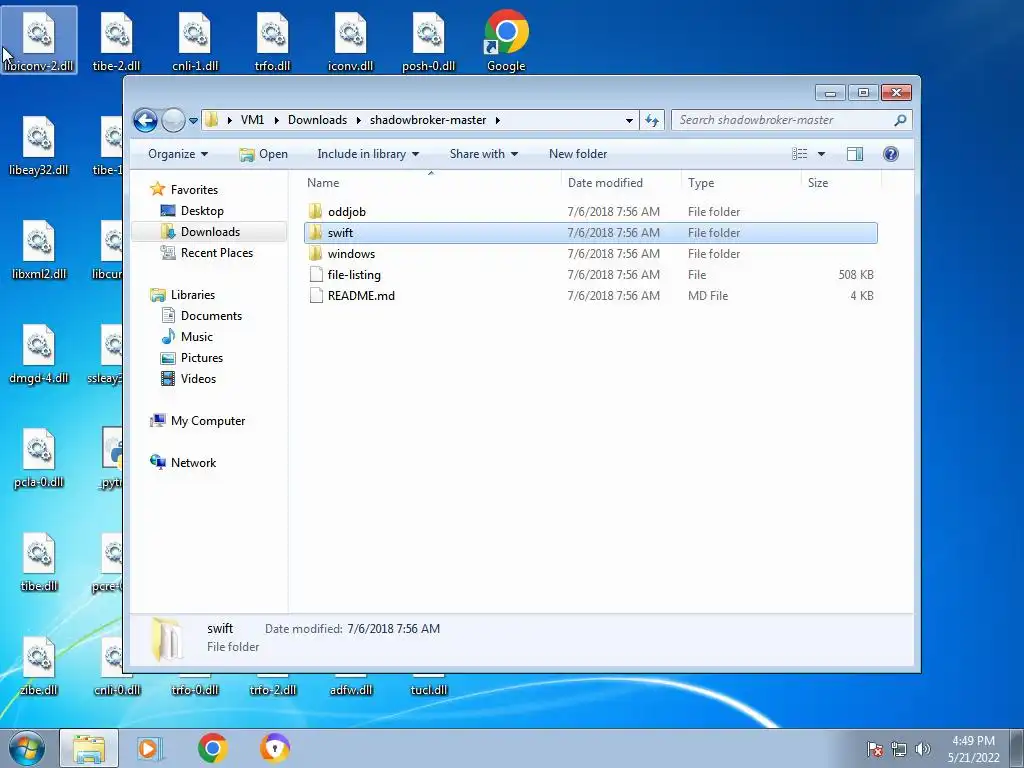Select the dmgd-4.dll desktop file
Screen dimensions: 1024x768
point(39,353)
